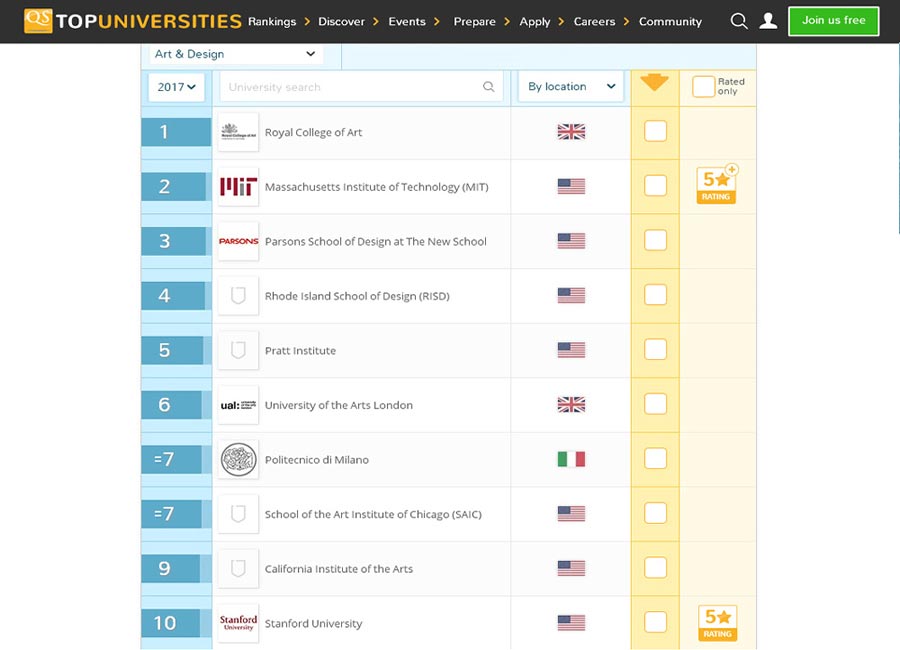Viewport: 900px width, 650px height.
Task: Click the Rhode Island School of Design shield icon
Action: [238, 296]
